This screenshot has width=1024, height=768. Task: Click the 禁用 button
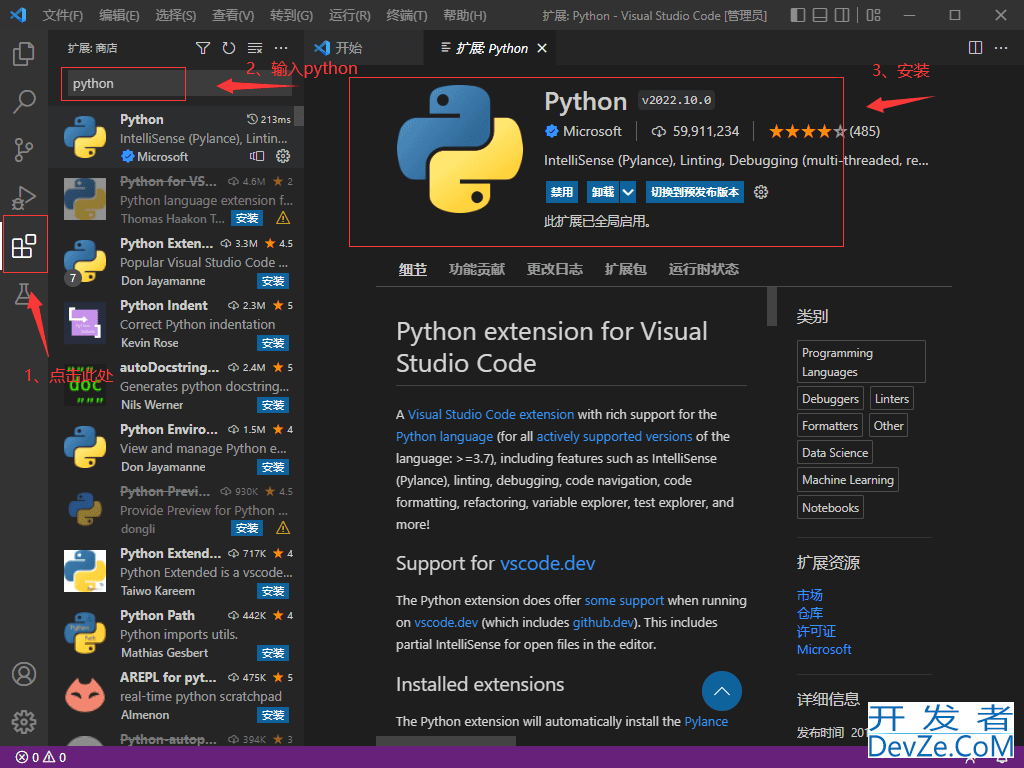click(x=562, y=192)
